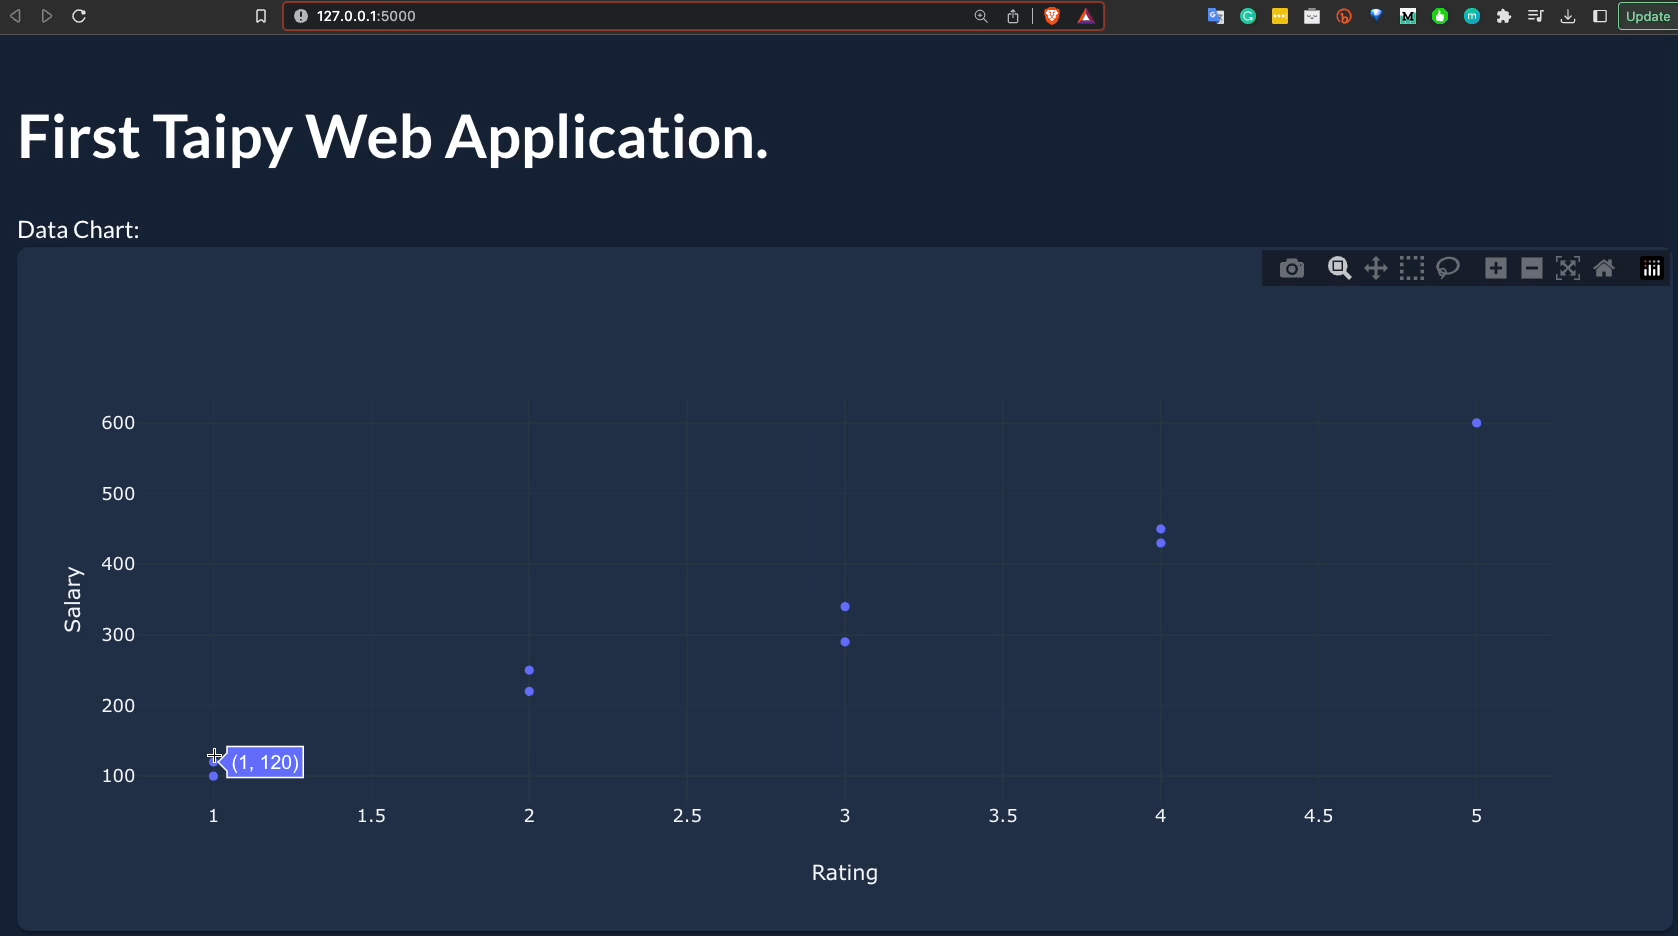
Task: Open the Extensions puzzle menu
Action: coord(1504,16)
